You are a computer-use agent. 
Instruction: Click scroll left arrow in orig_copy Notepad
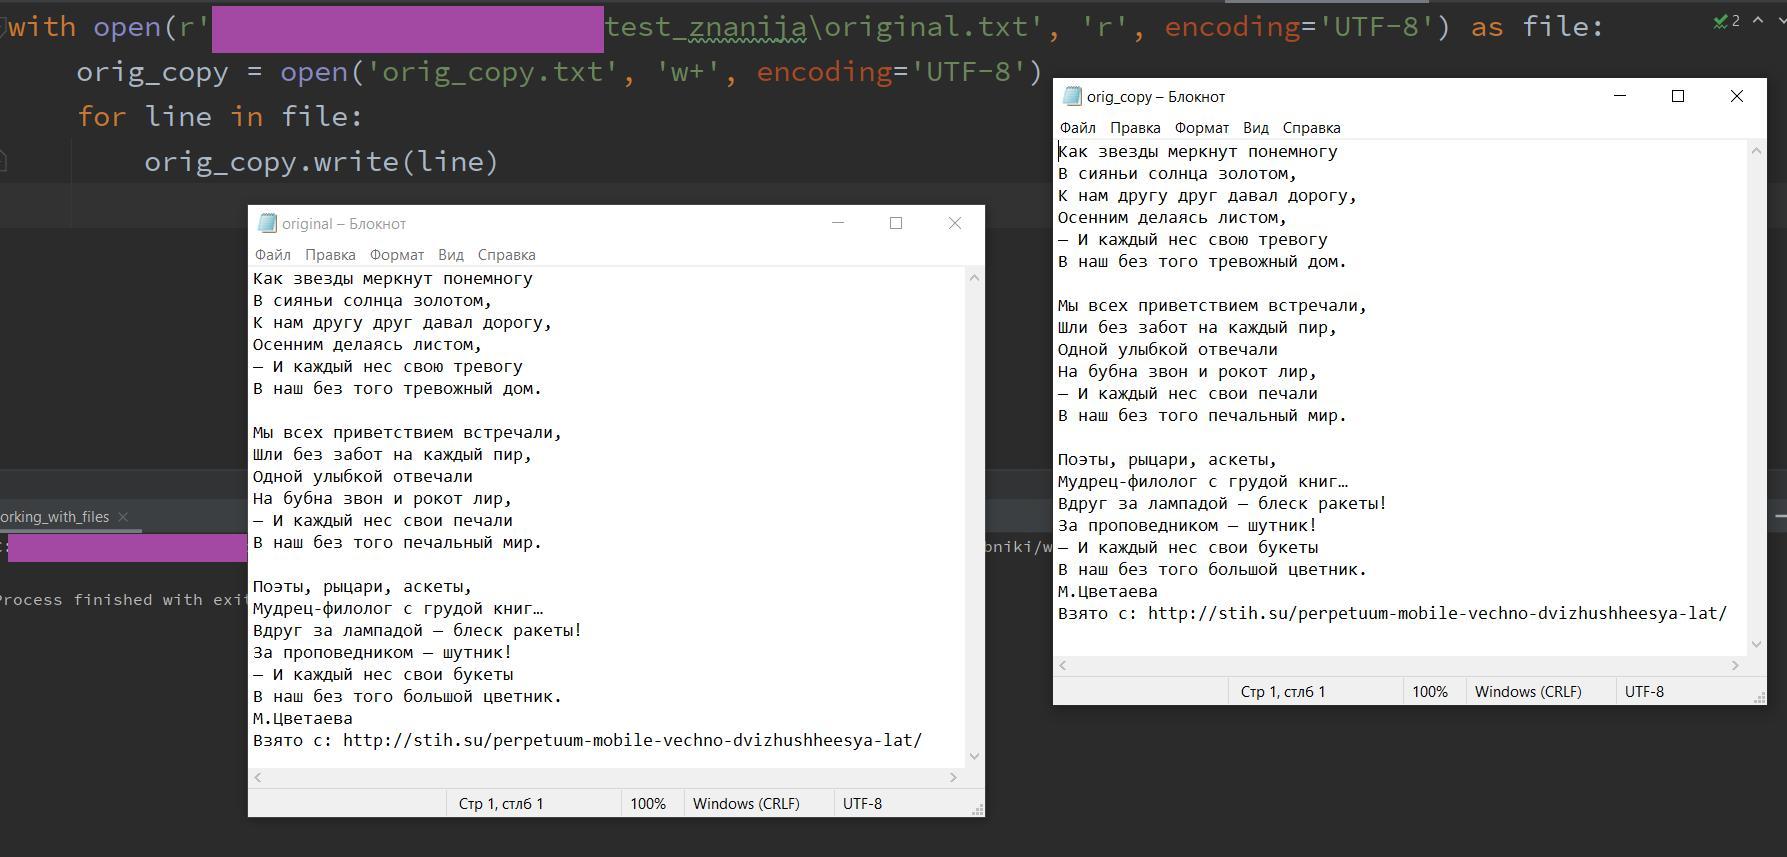click(x=1063, y=665)
